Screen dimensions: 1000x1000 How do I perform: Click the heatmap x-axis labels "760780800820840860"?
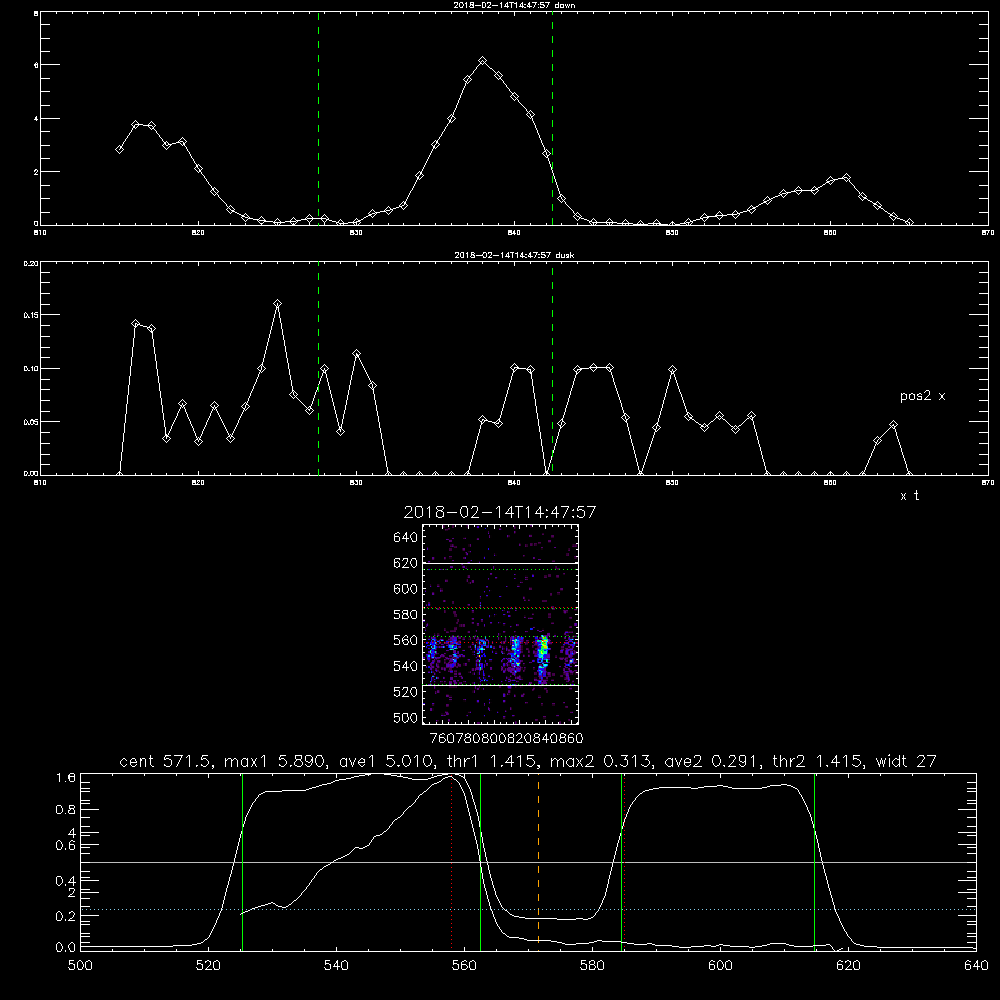(507, 739)
